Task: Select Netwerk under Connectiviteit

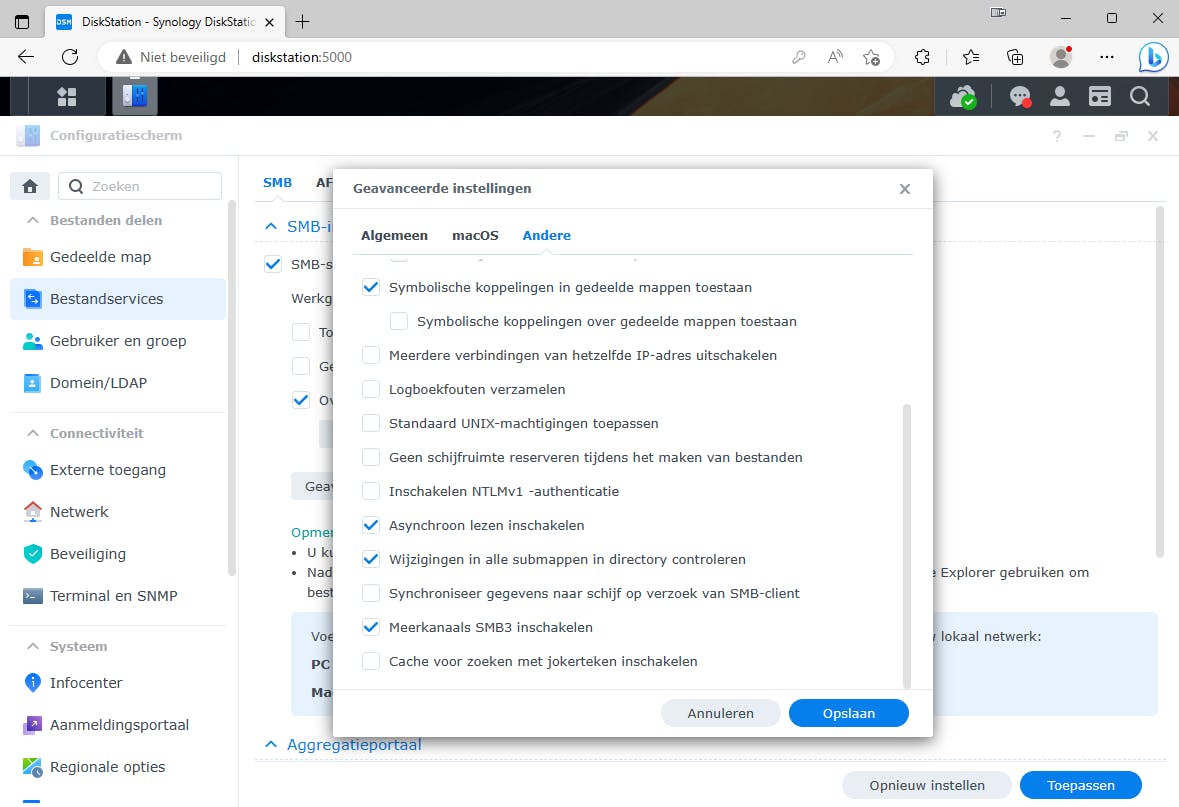Action: tap(80, 511)
